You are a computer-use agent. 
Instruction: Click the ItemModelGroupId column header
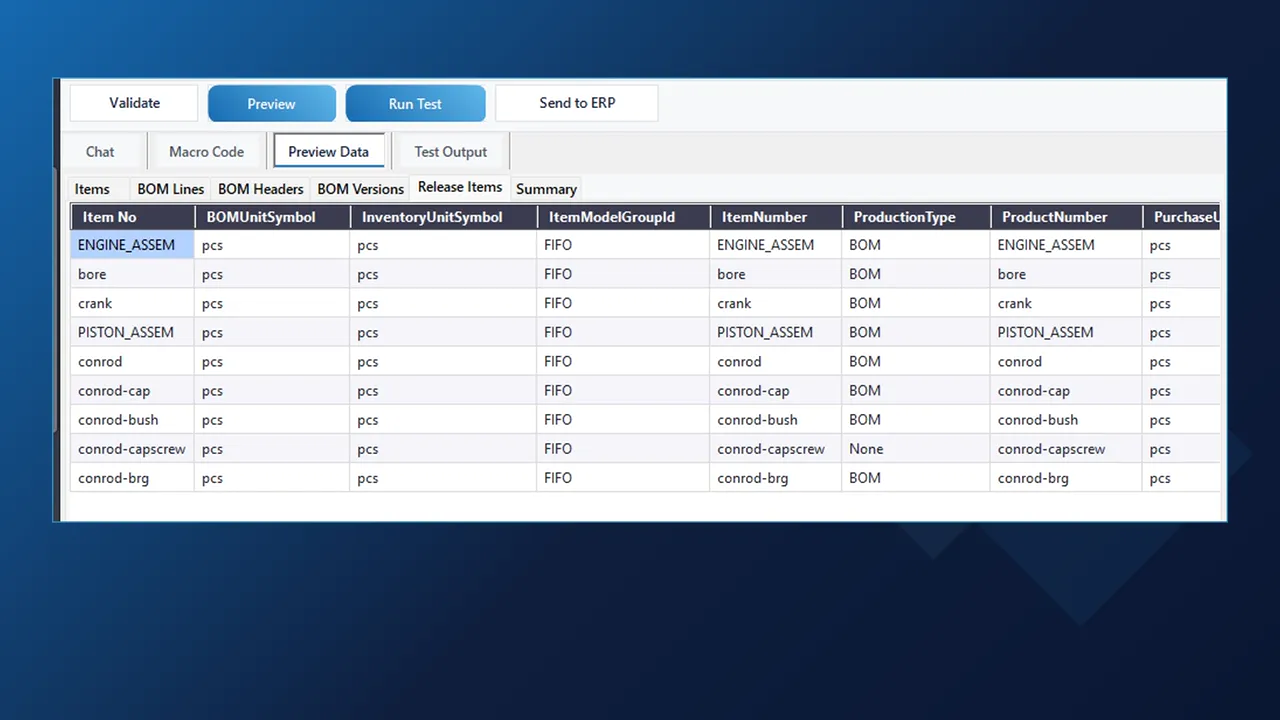623,217
